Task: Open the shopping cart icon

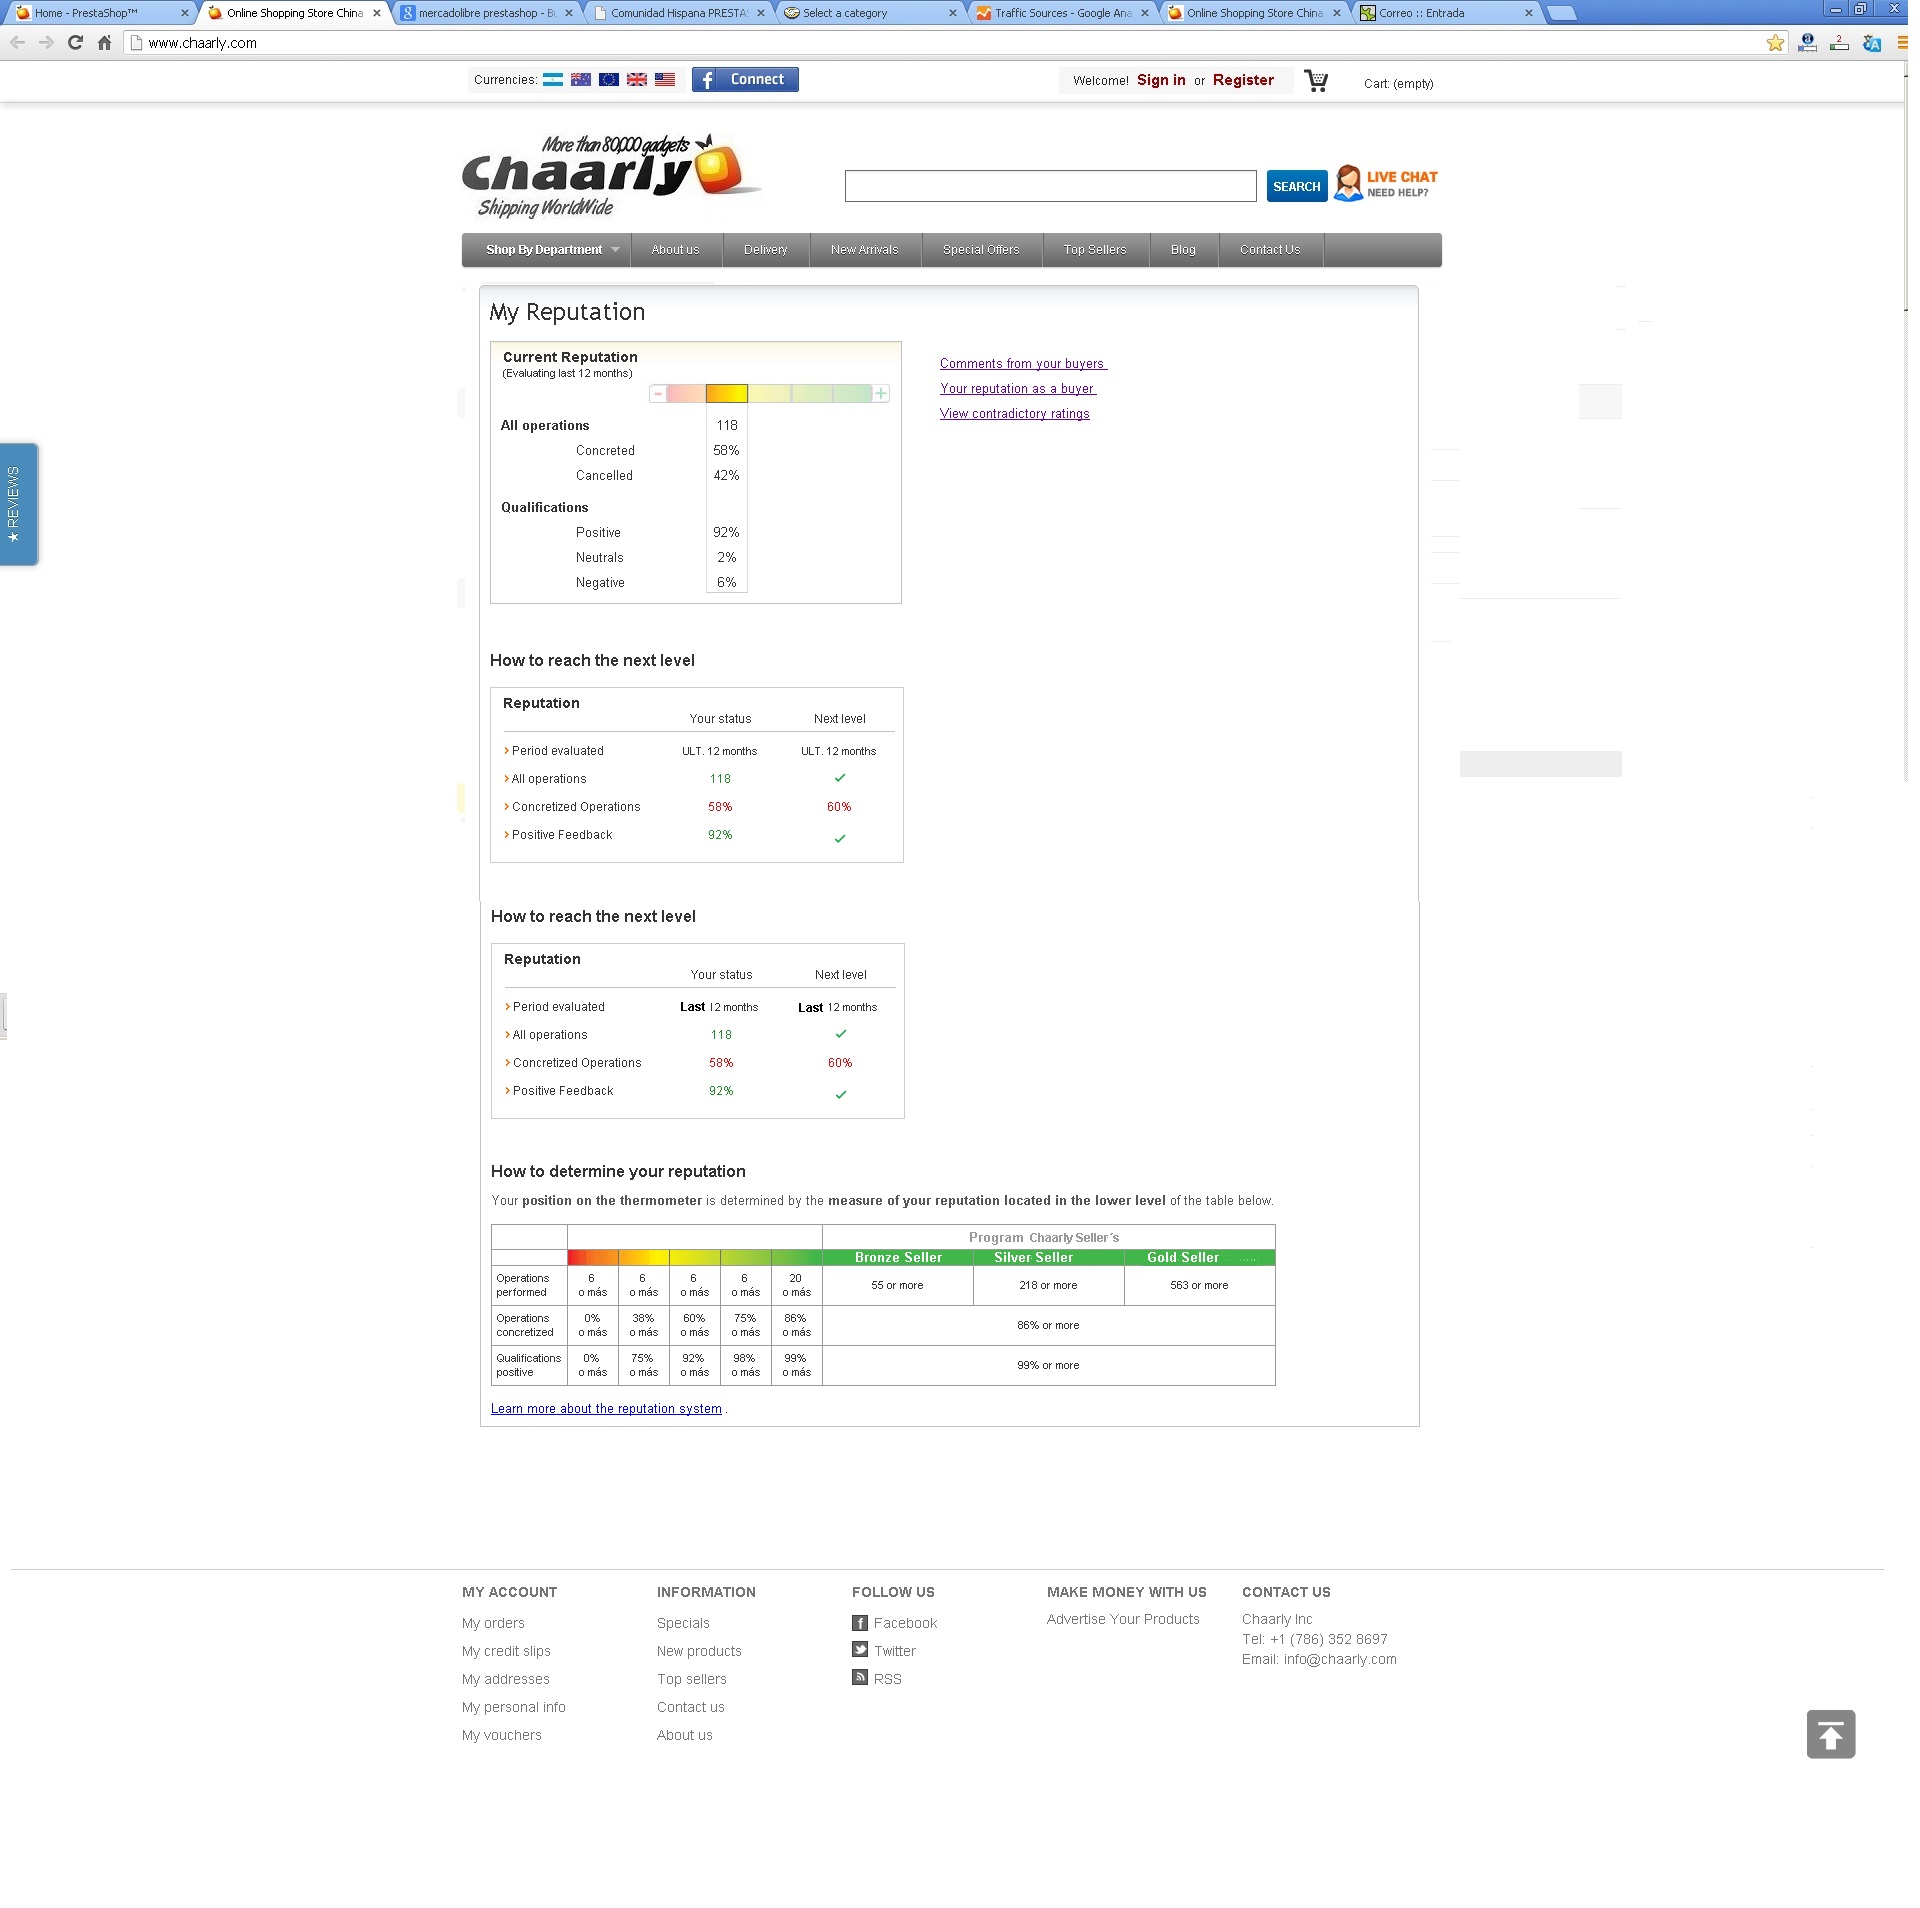Action: coord(1316,82)
